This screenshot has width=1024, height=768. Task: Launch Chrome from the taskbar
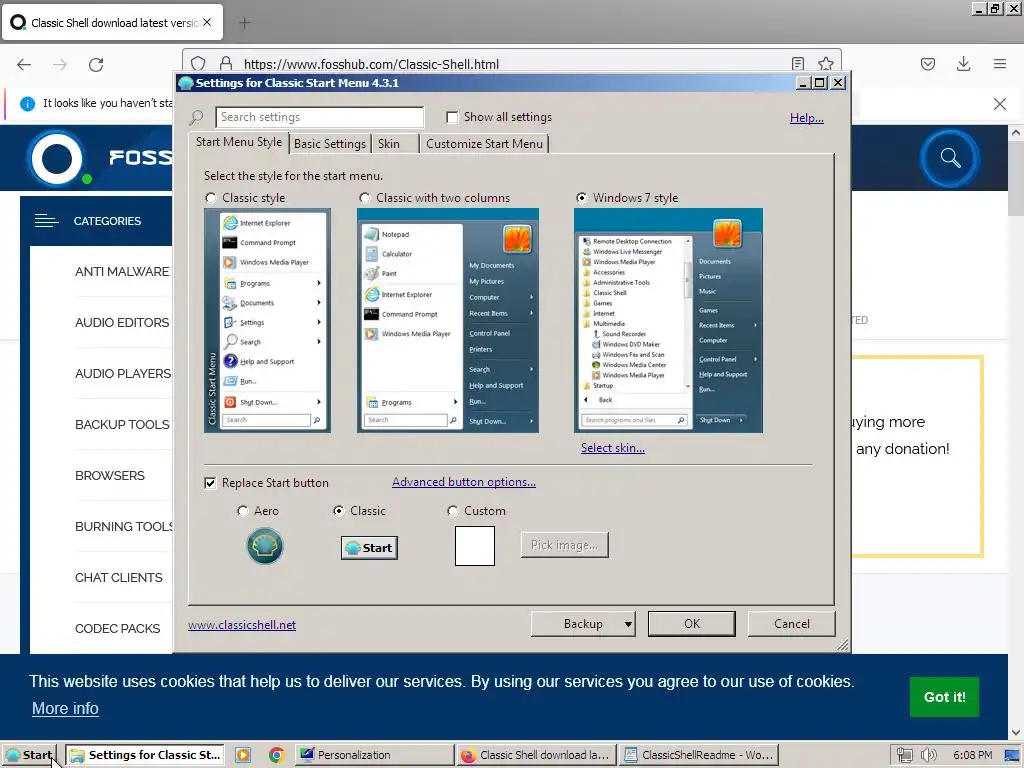click(276, 755)
